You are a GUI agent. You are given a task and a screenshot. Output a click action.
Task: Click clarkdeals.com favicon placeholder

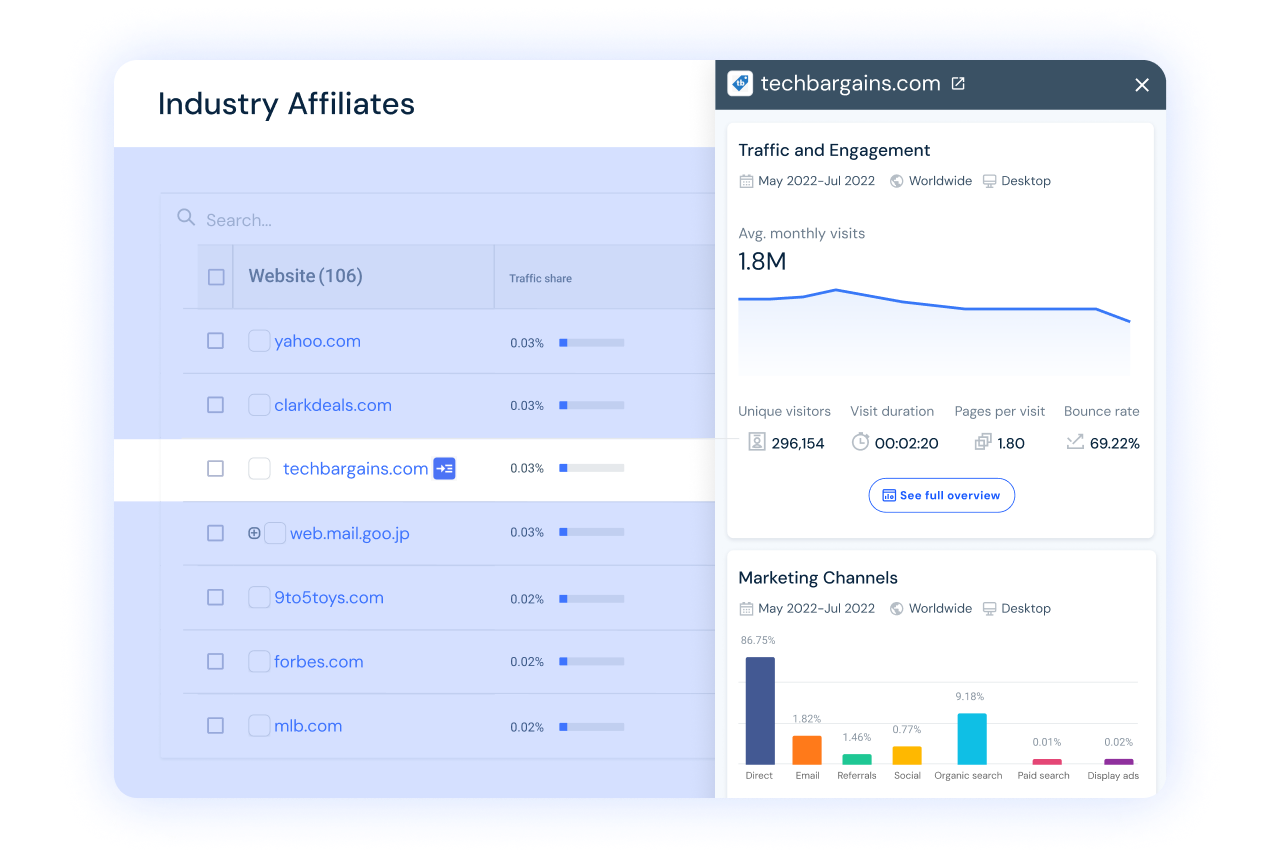(x=259, y=405)
